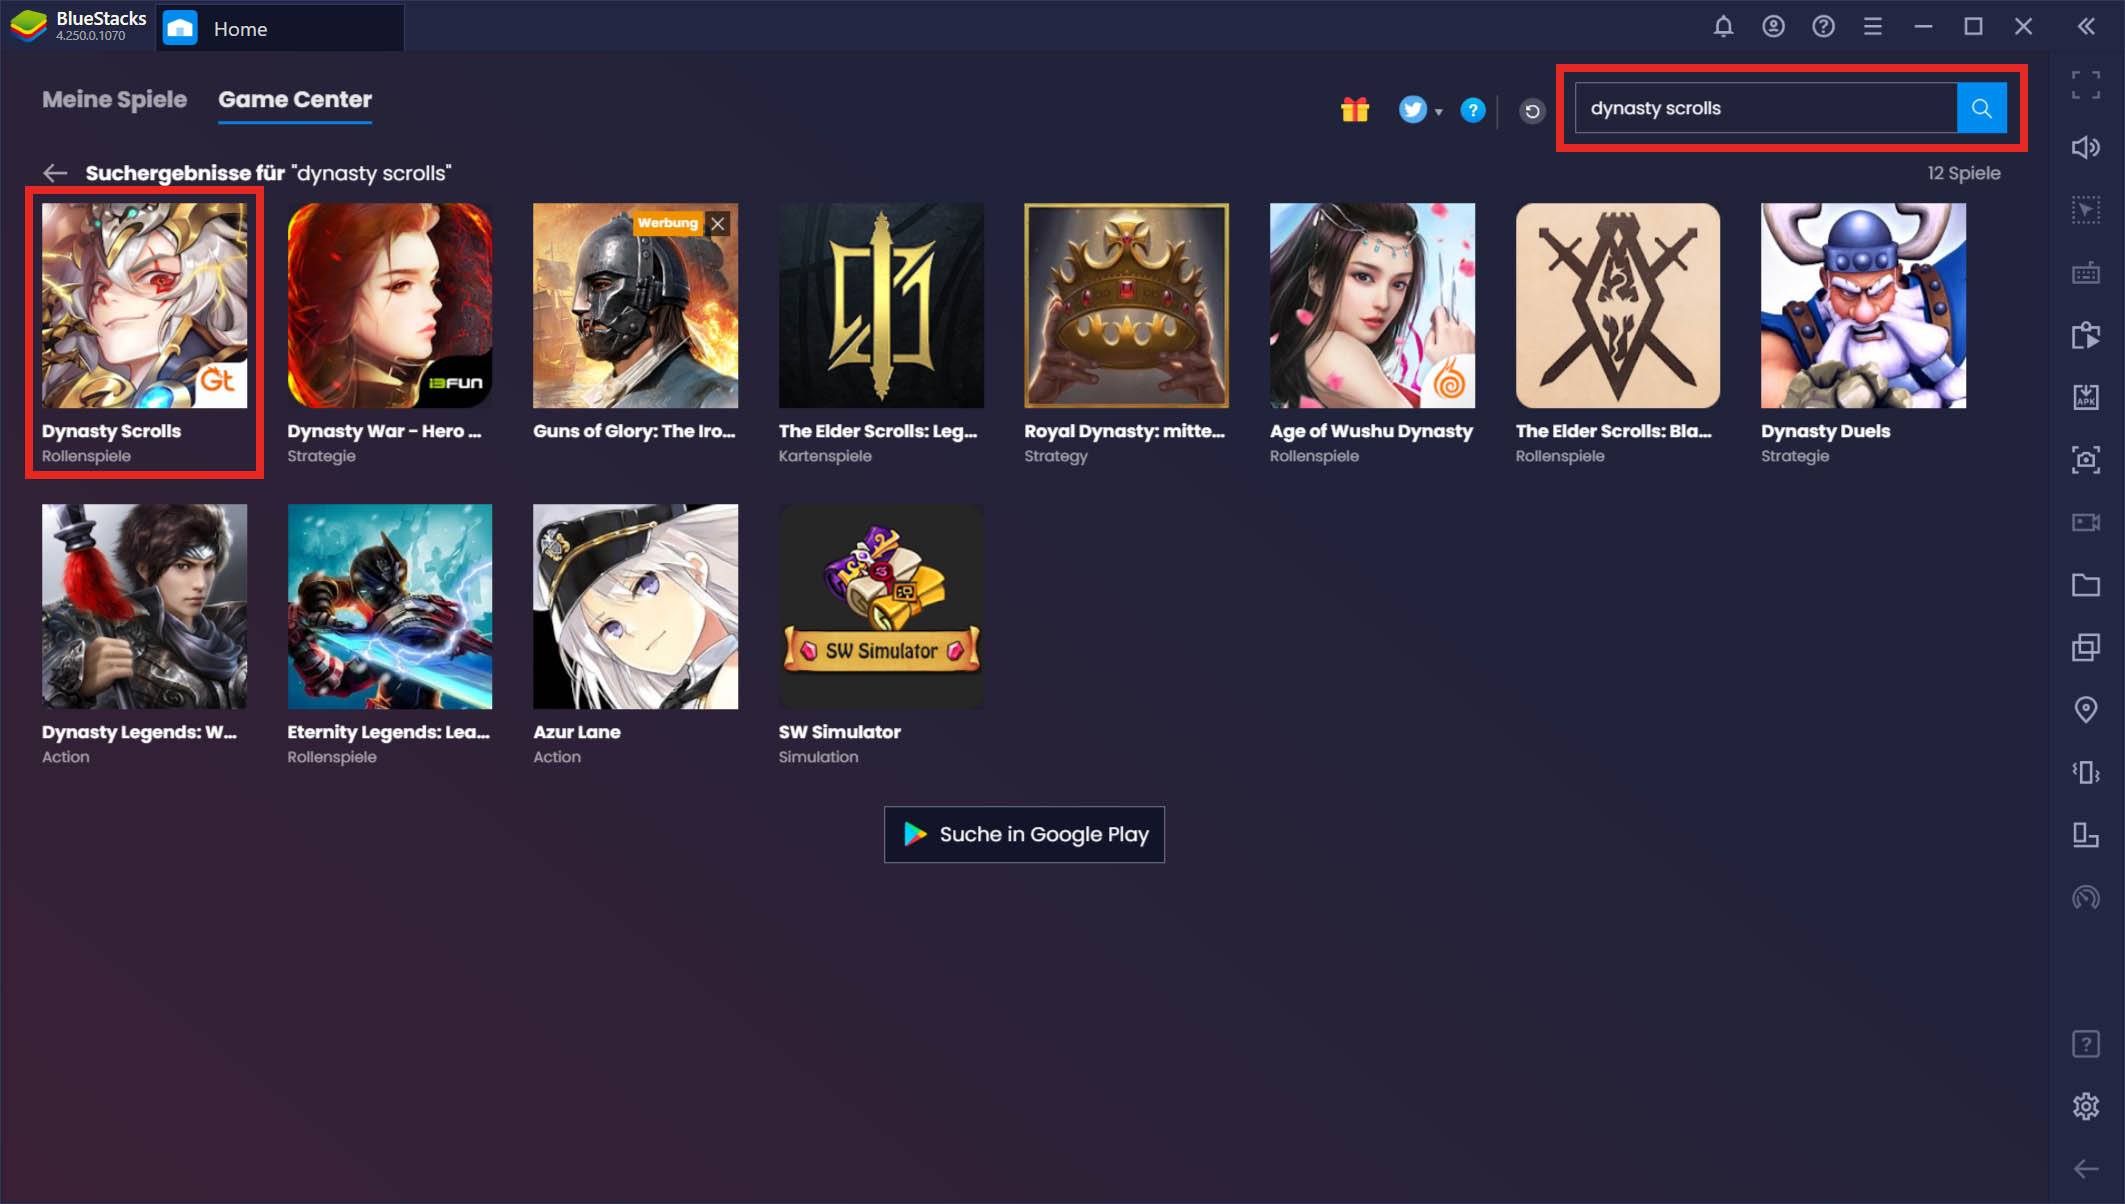Viewport: 2125px width, 1204px height.
Task: Click the shake device icon
Action: coord(2086,772)
